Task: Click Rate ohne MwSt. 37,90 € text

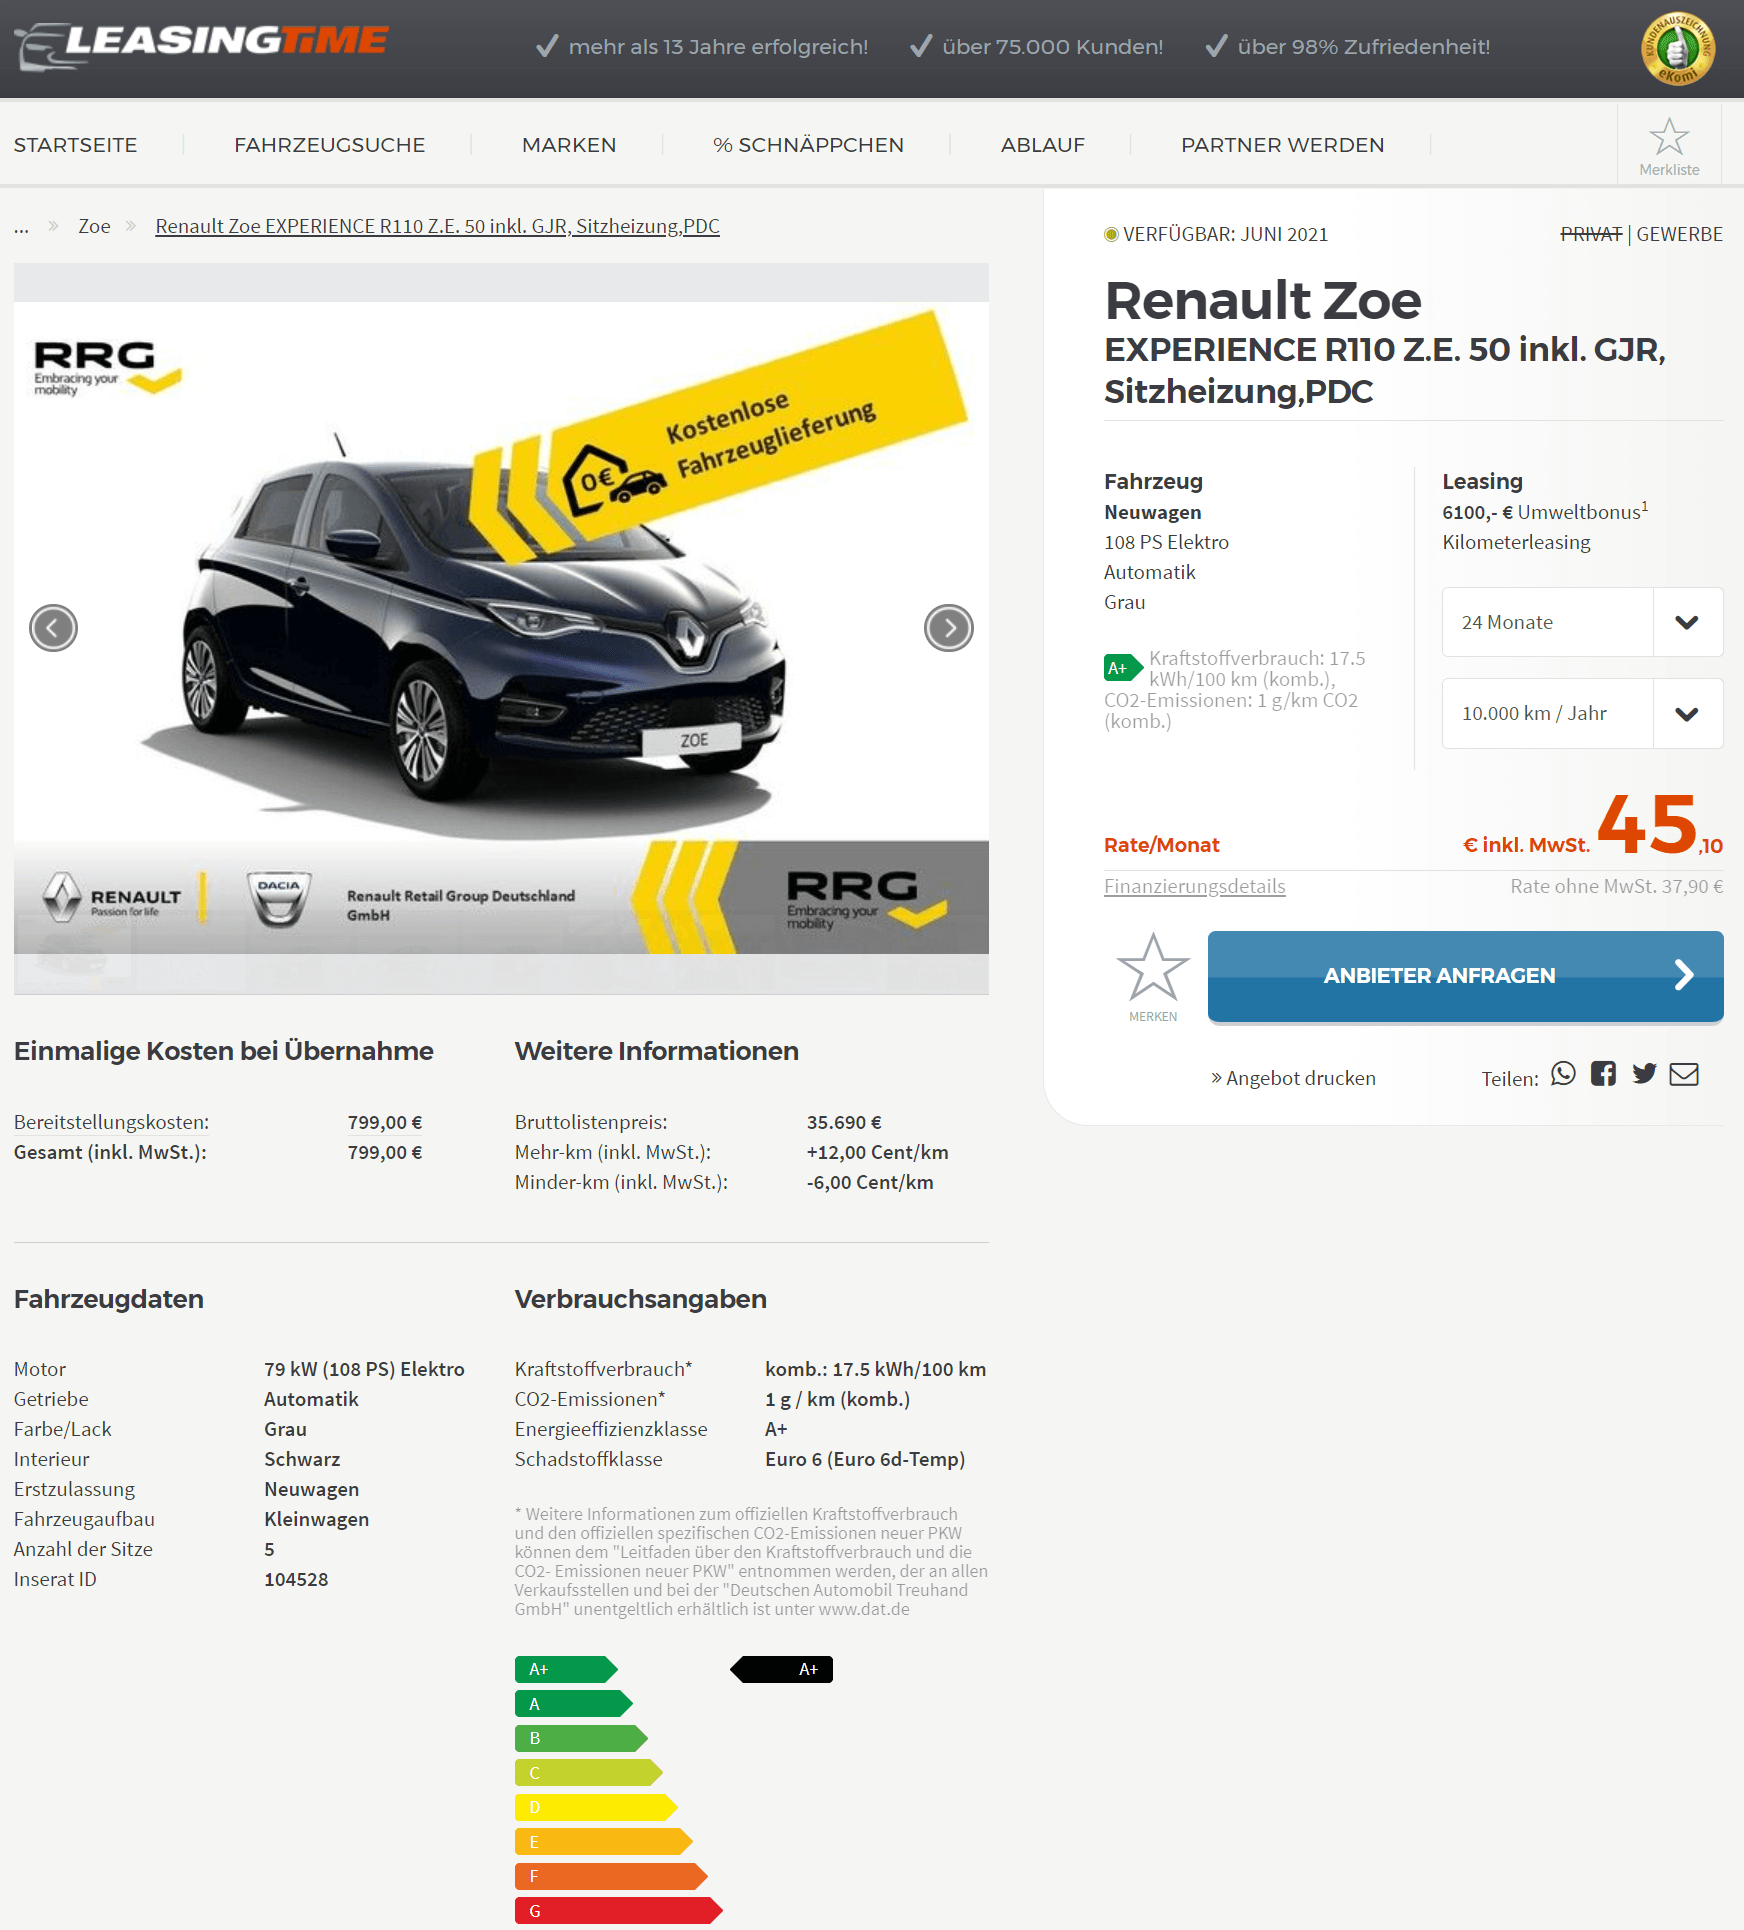Action: click(x=1616, y=886)
